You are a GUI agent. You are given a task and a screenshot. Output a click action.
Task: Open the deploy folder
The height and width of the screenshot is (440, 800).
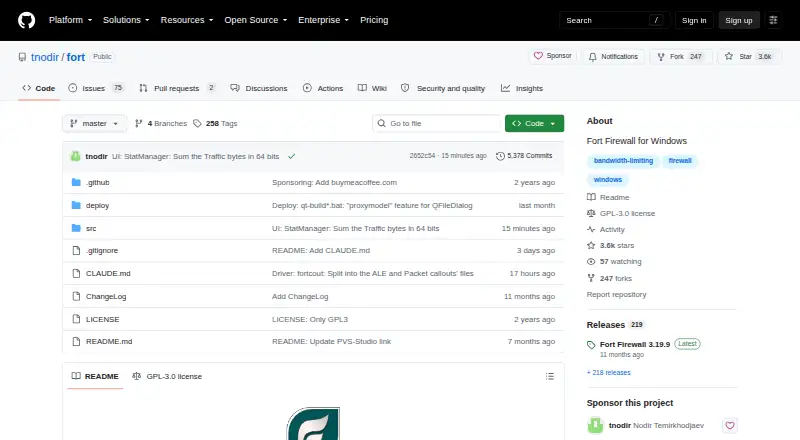97,205
